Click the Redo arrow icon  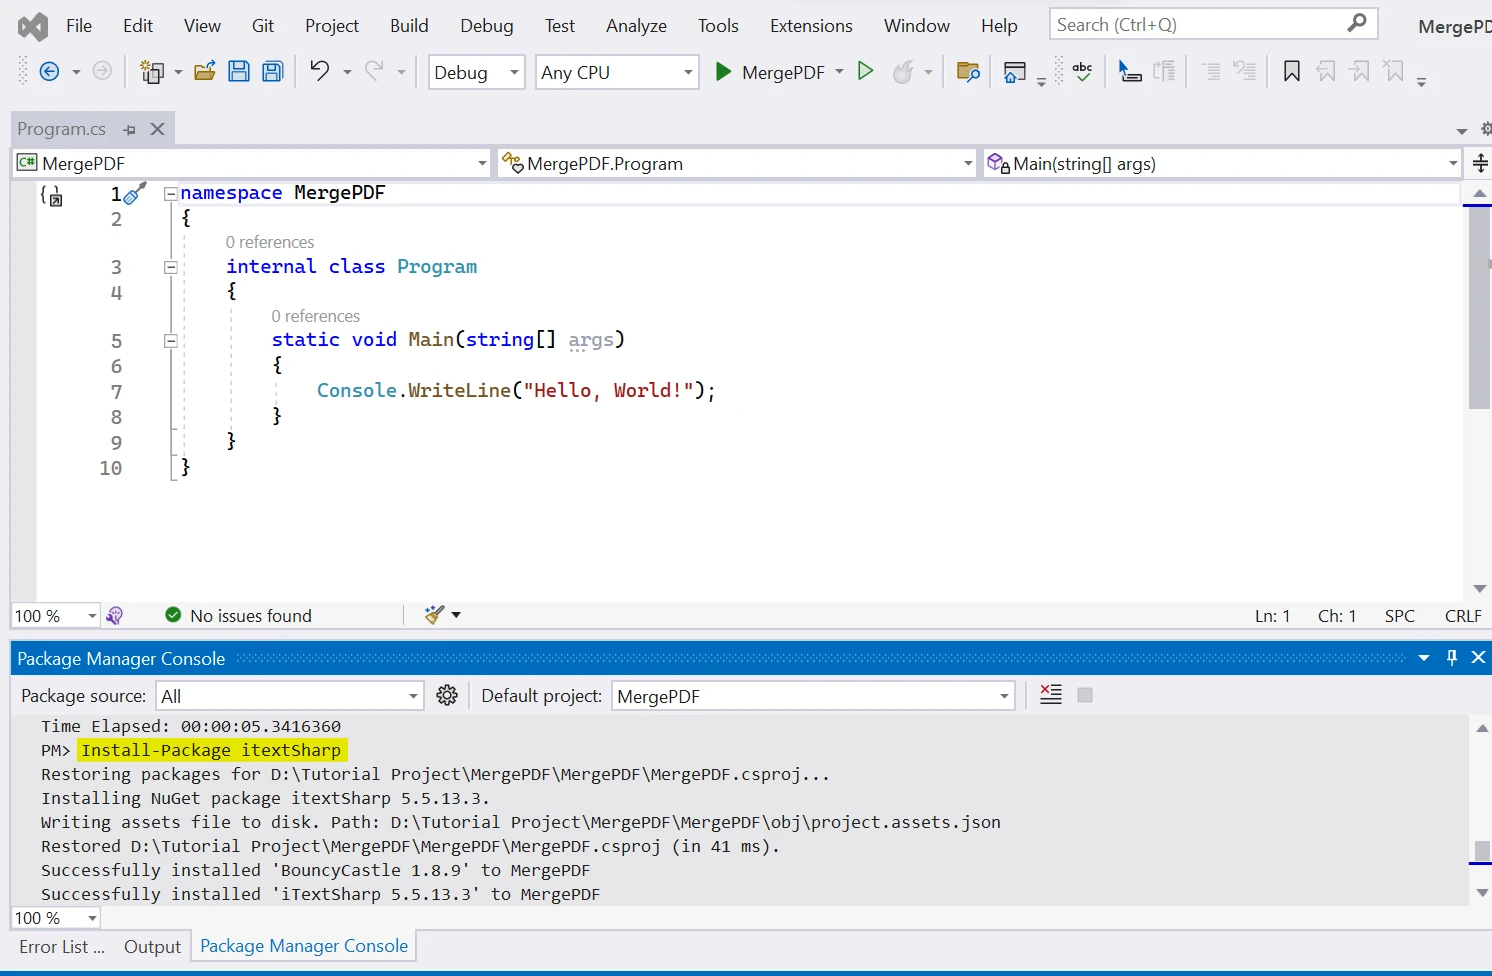374,70
